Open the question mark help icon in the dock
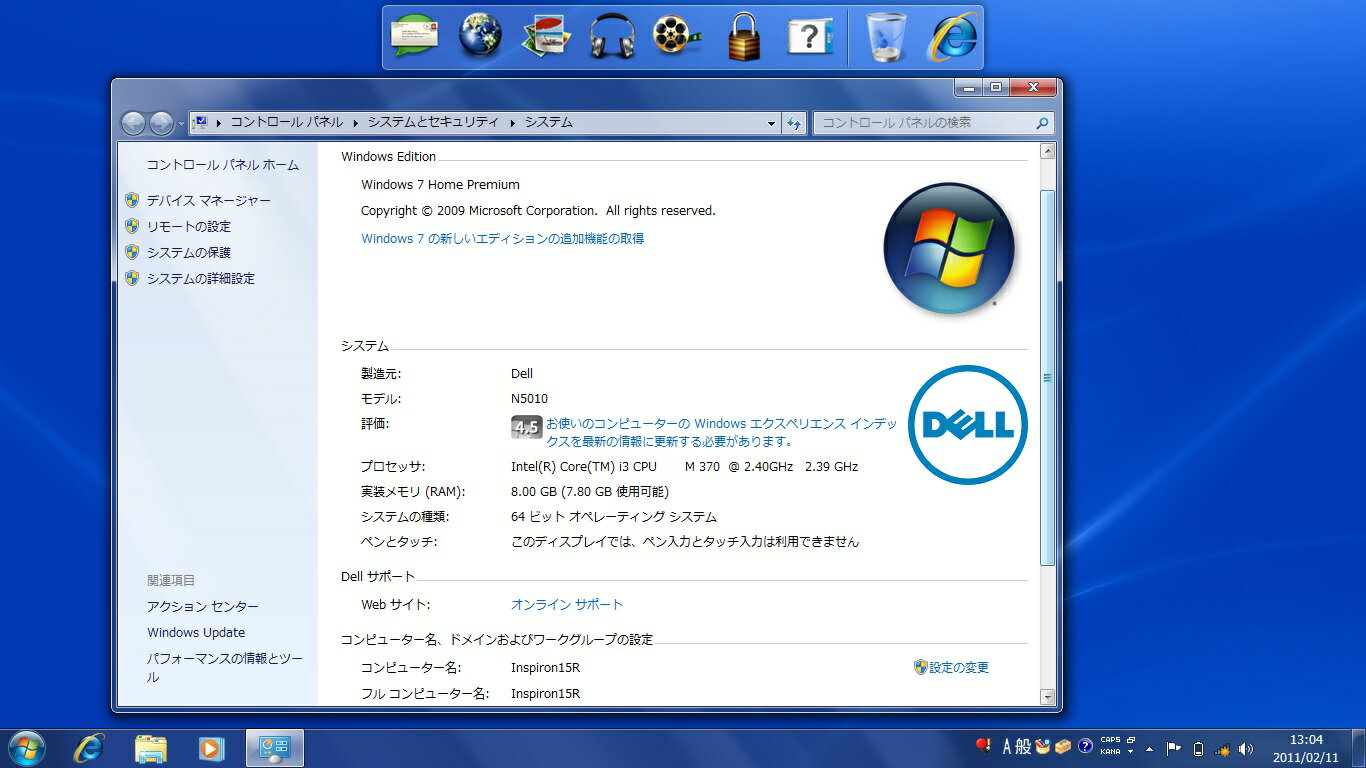Image resolution: width=1366 pixels, height=768 pixels. tap(810, 37)
